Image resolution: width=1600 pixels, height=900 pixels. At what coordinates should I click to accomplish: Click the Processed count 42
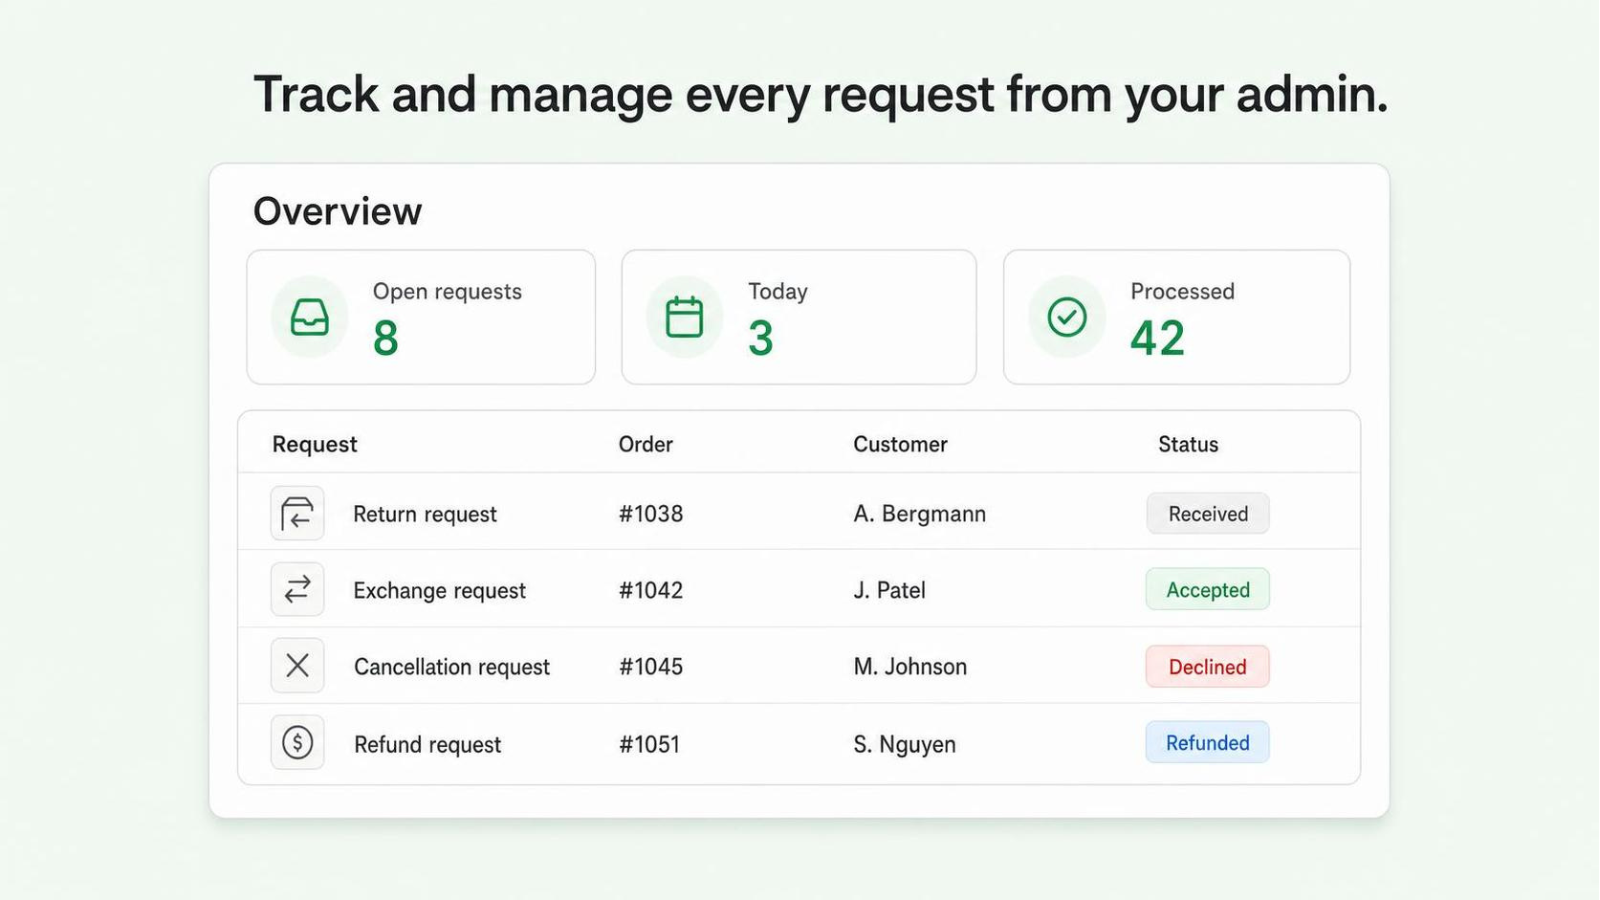tap(1157, 338)
